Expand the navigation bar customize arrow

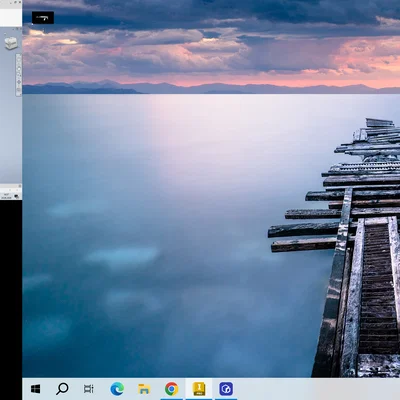point(20,94)
